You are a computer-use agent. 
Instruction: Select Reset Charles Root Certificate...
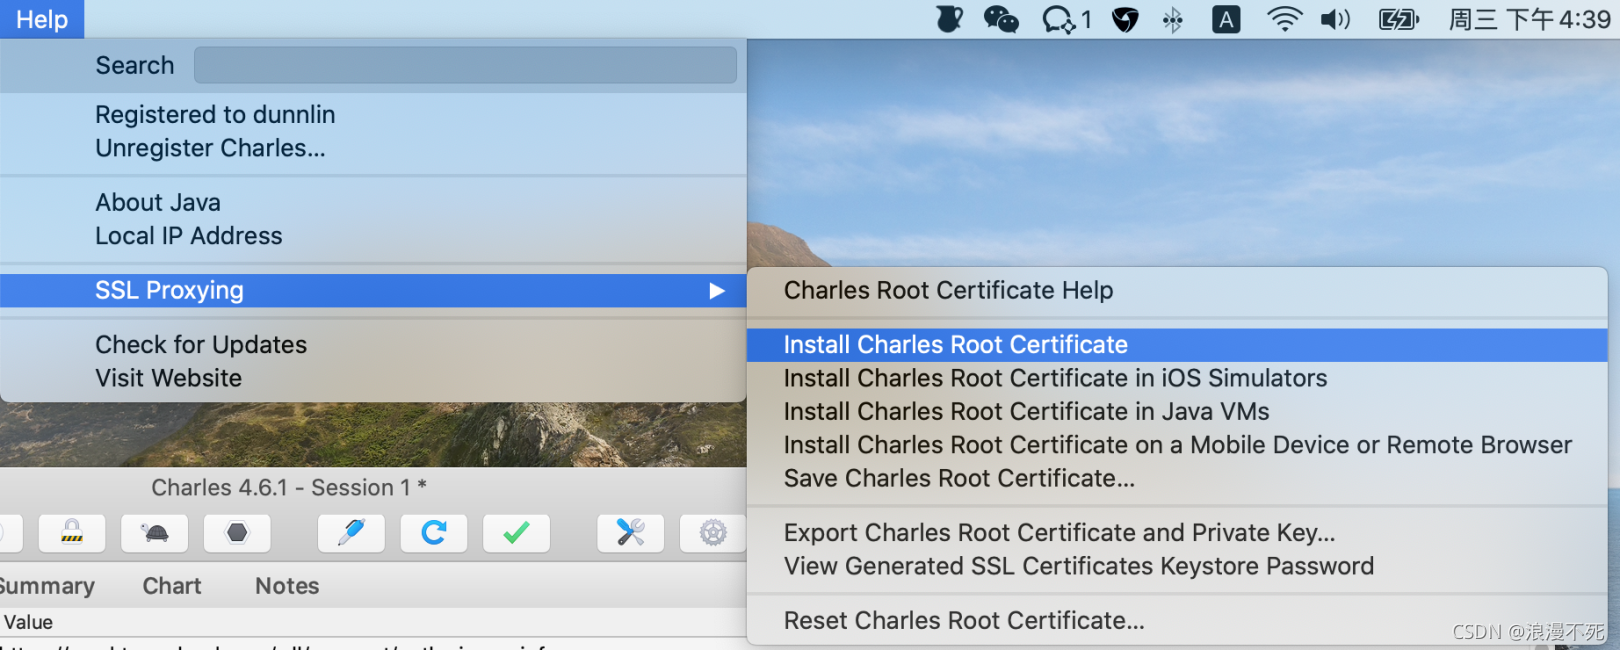point(1177,621)
